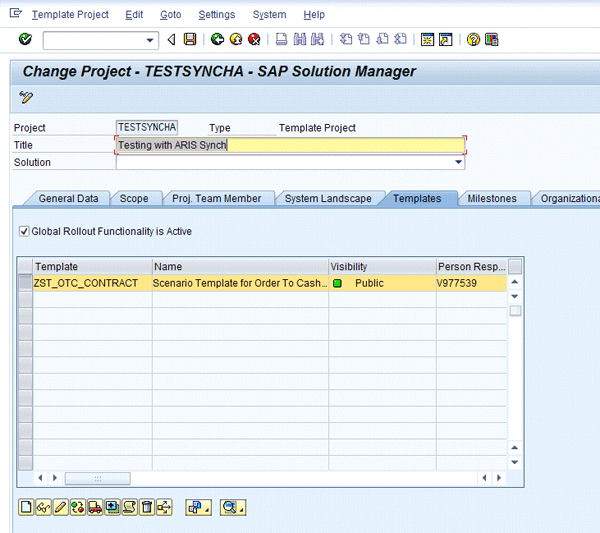This screenshot has width=600, height=533.
Task: Click the red Cancel icon in toolbar
Action: 254,39
